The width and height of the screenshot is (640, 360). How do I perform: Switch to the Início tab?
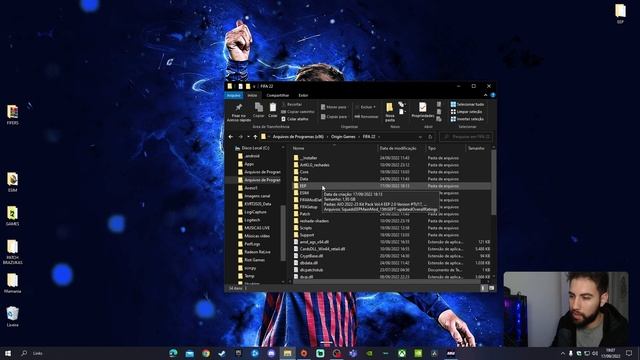coord(252,95)
